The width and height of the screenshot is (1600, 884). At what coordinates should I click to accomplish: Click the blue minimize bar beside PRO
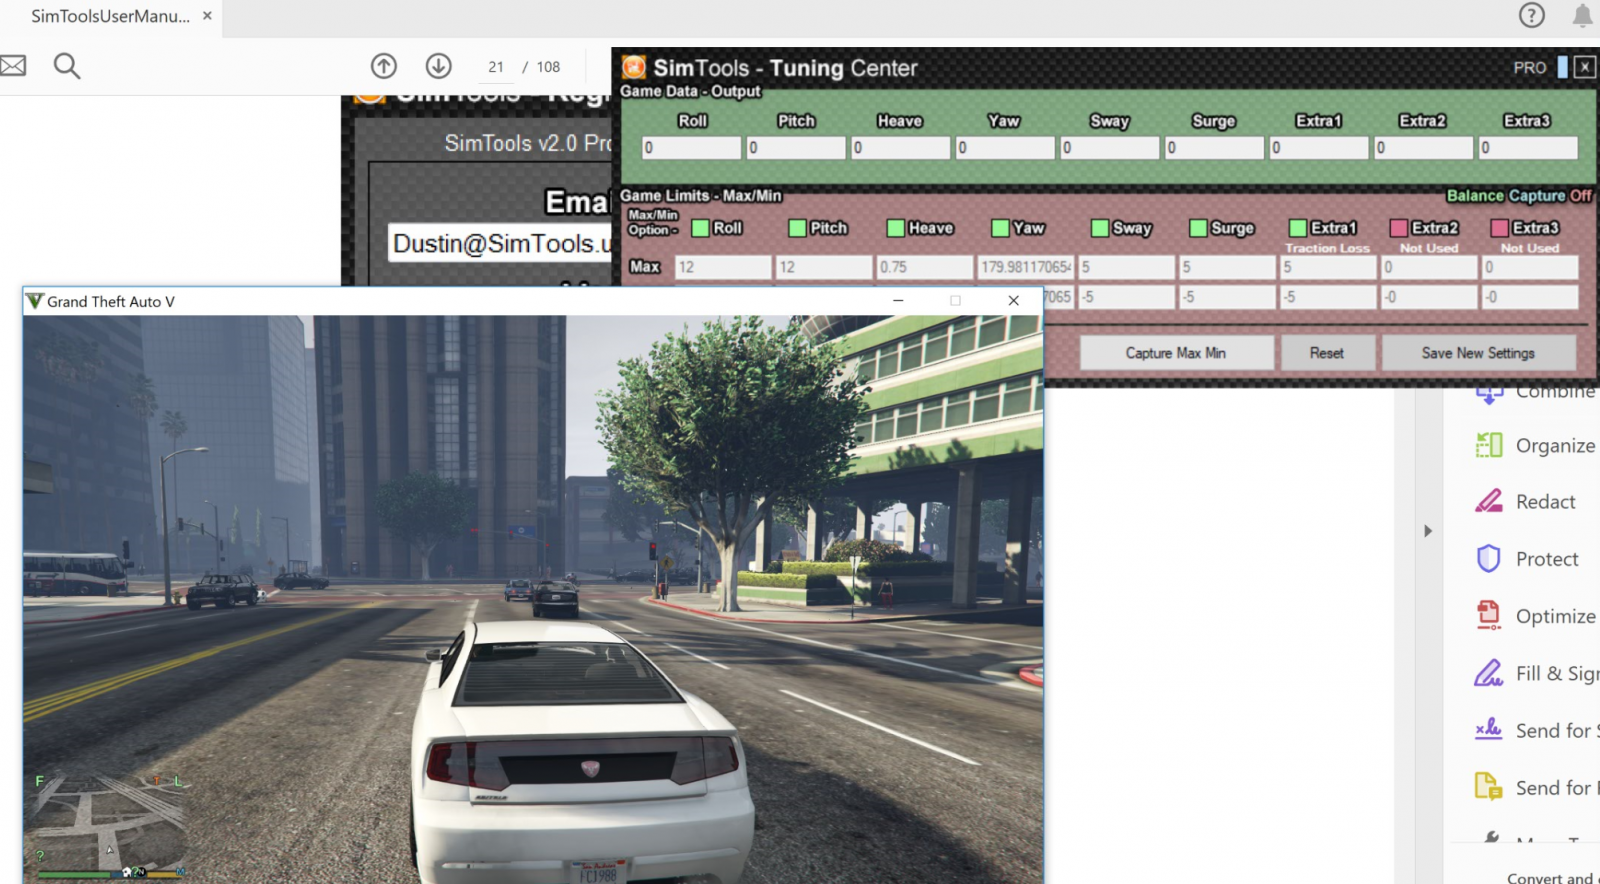[x=1562, y=67]
